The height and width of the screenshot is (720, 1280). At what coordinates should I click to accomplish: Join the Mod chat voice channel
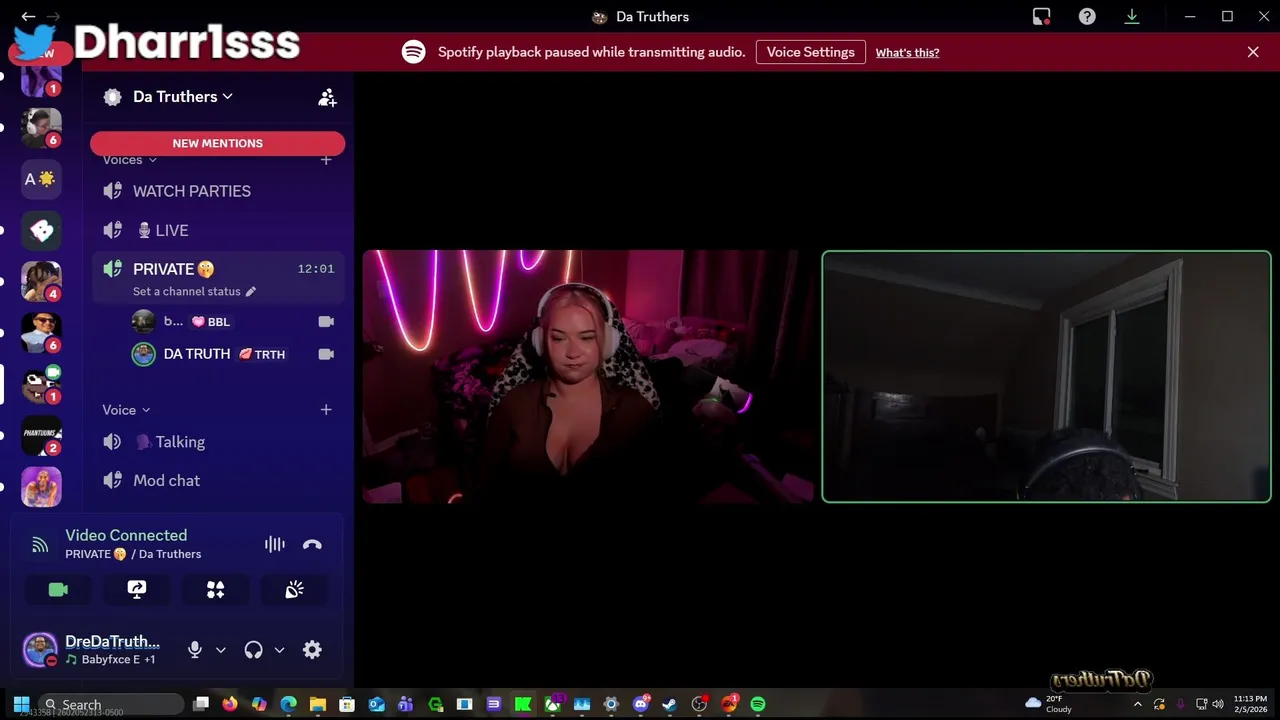coord(218,481)
